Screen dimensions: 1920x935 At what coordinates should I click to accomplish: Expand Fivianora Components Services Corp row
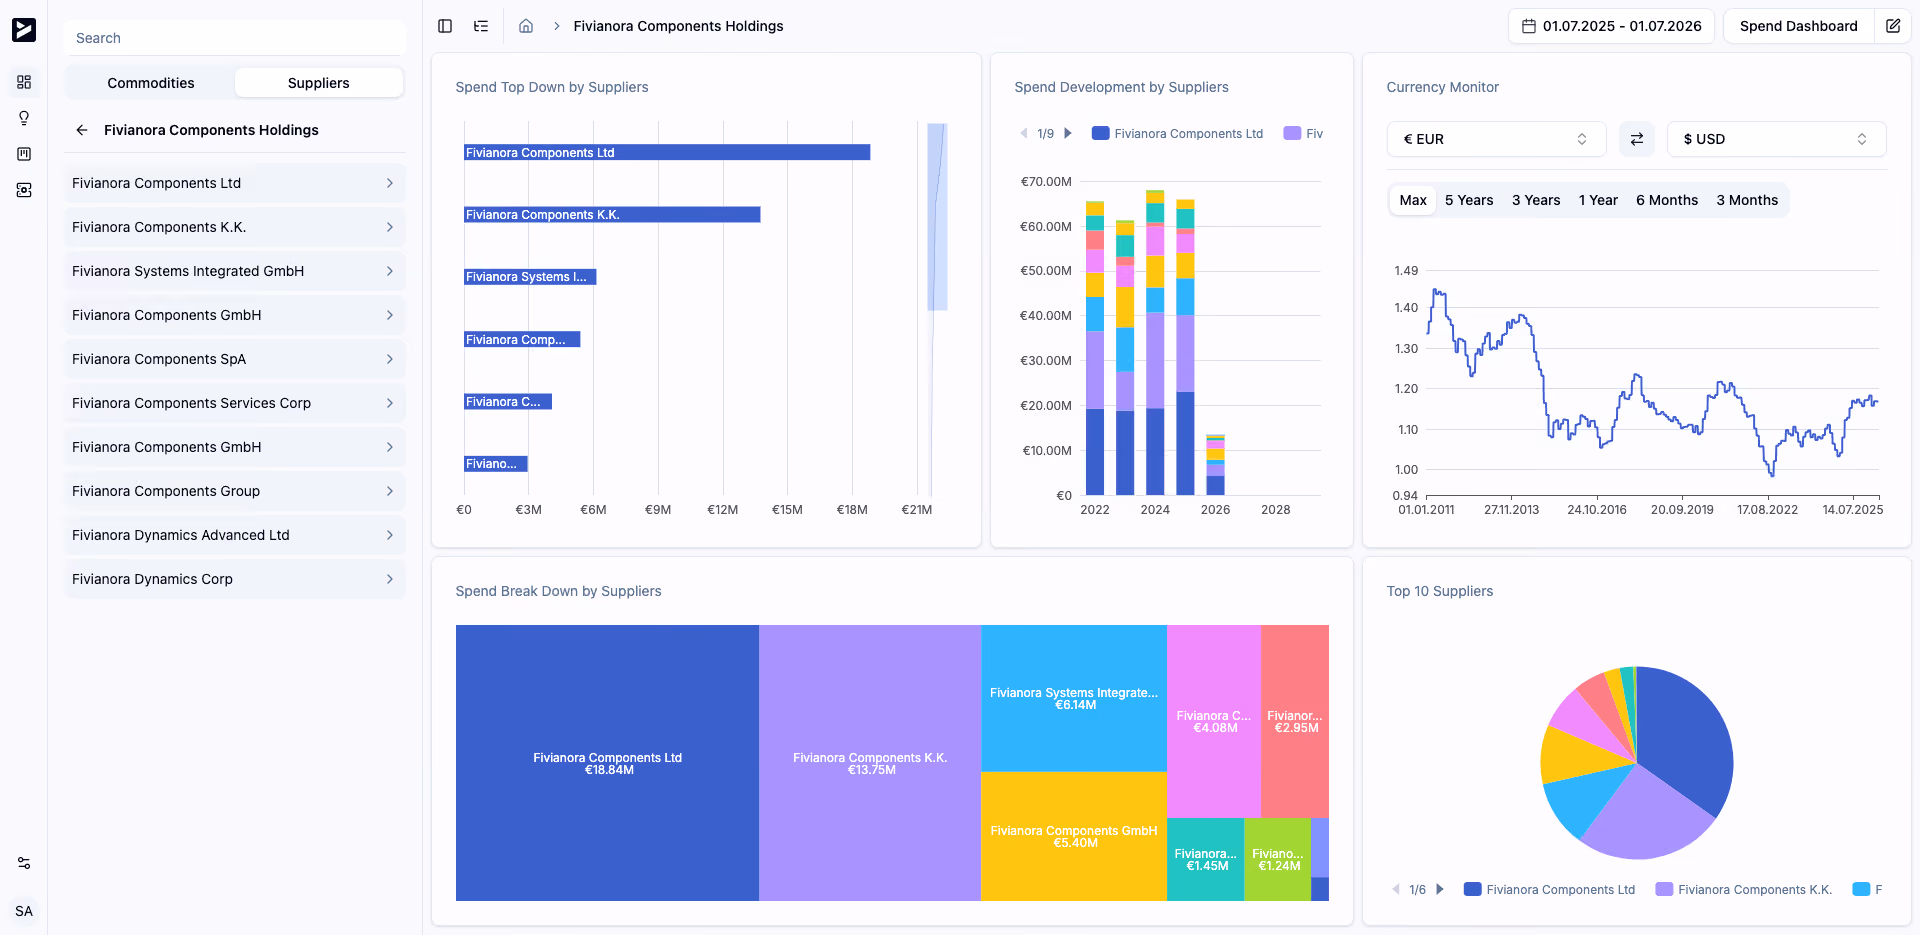click(235, 403)
